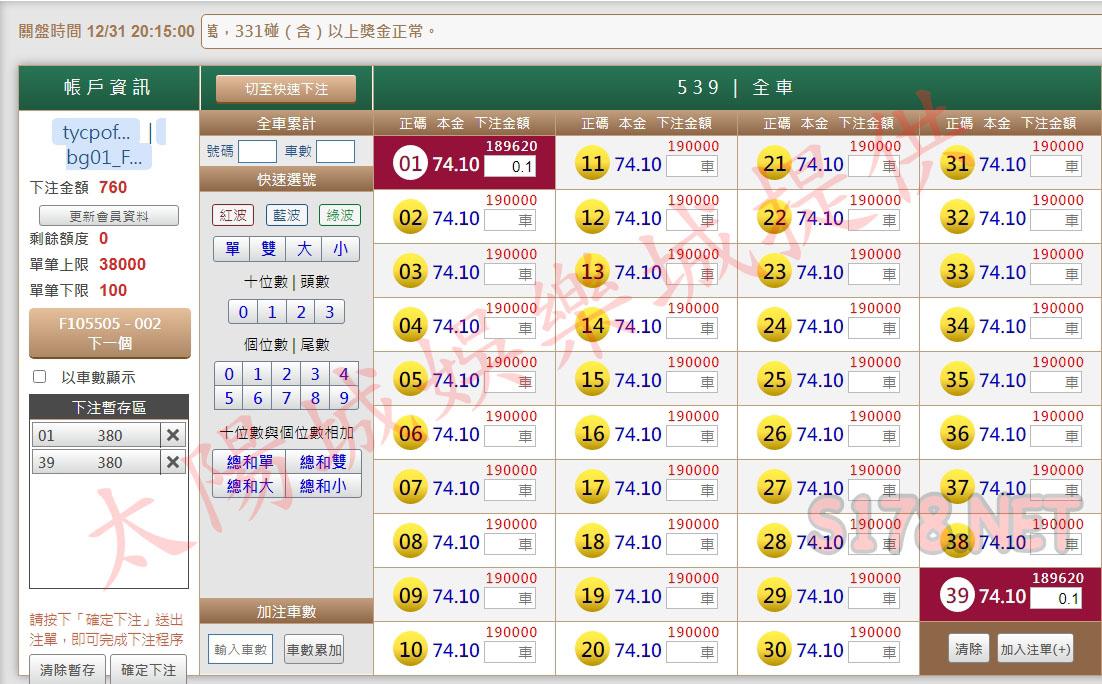The height and width of the screenshot is (684, 1102).
Task: Click number ball 36
Action: click(957, 434)
